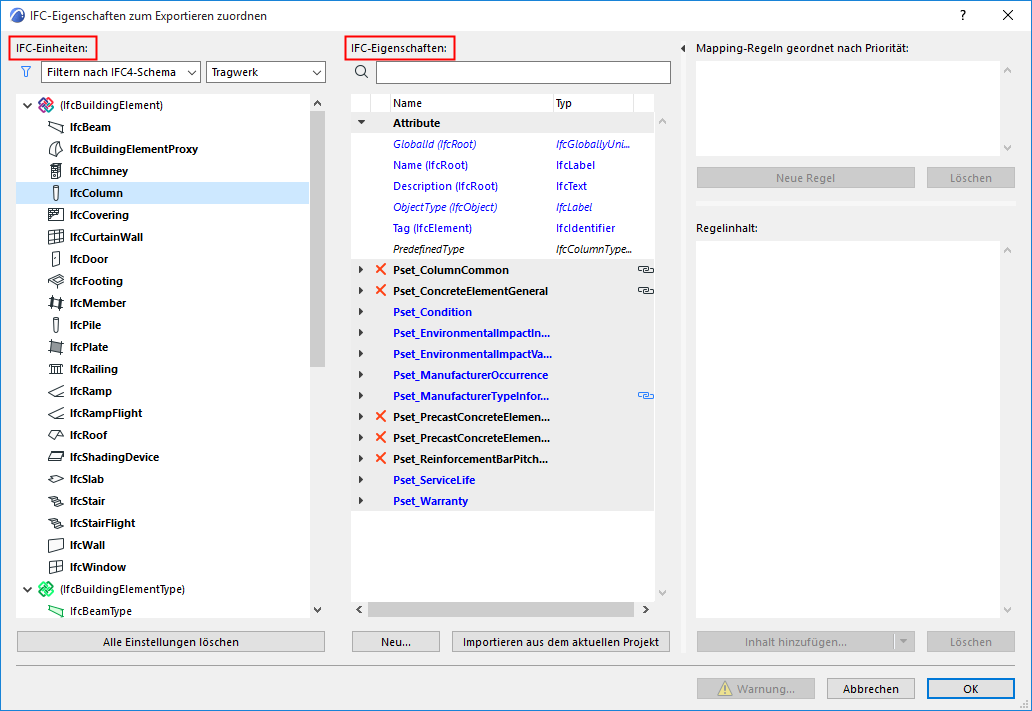Expand Pset_ColumnCommon
This screenshot has width=1032, height=711.
click(361, 269)
